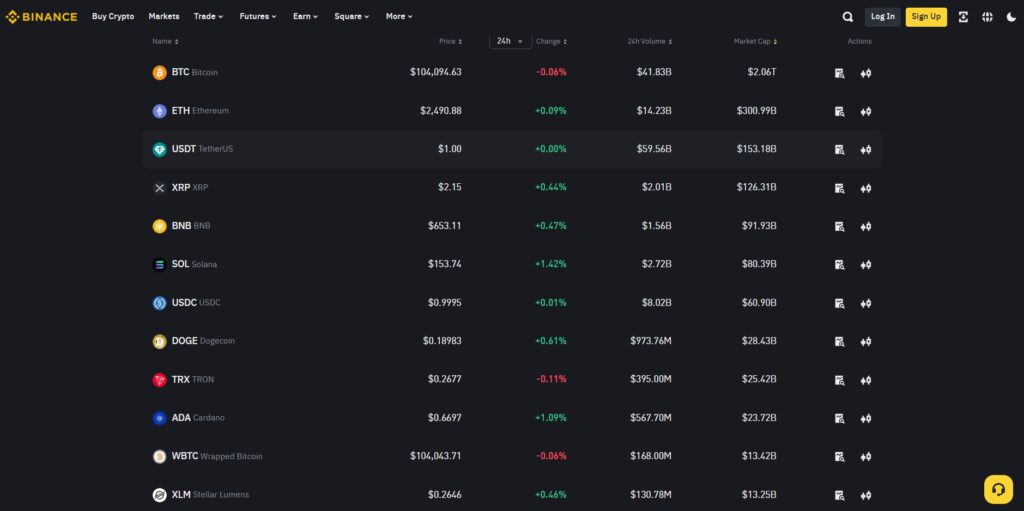Click the Log In button
The height and width of the screenshot is (511, 1024).
coord(883,16)
